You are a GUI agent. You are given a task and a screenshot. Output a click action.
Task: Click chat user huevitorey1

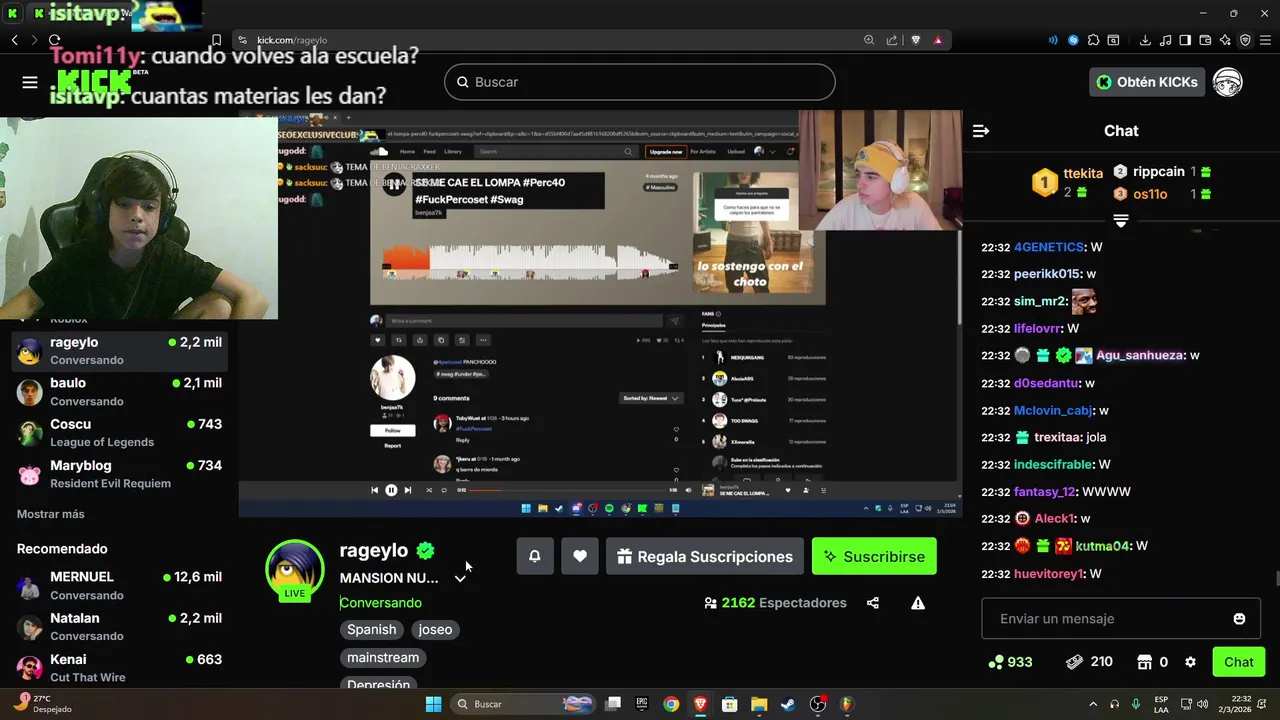[1049, 574]
